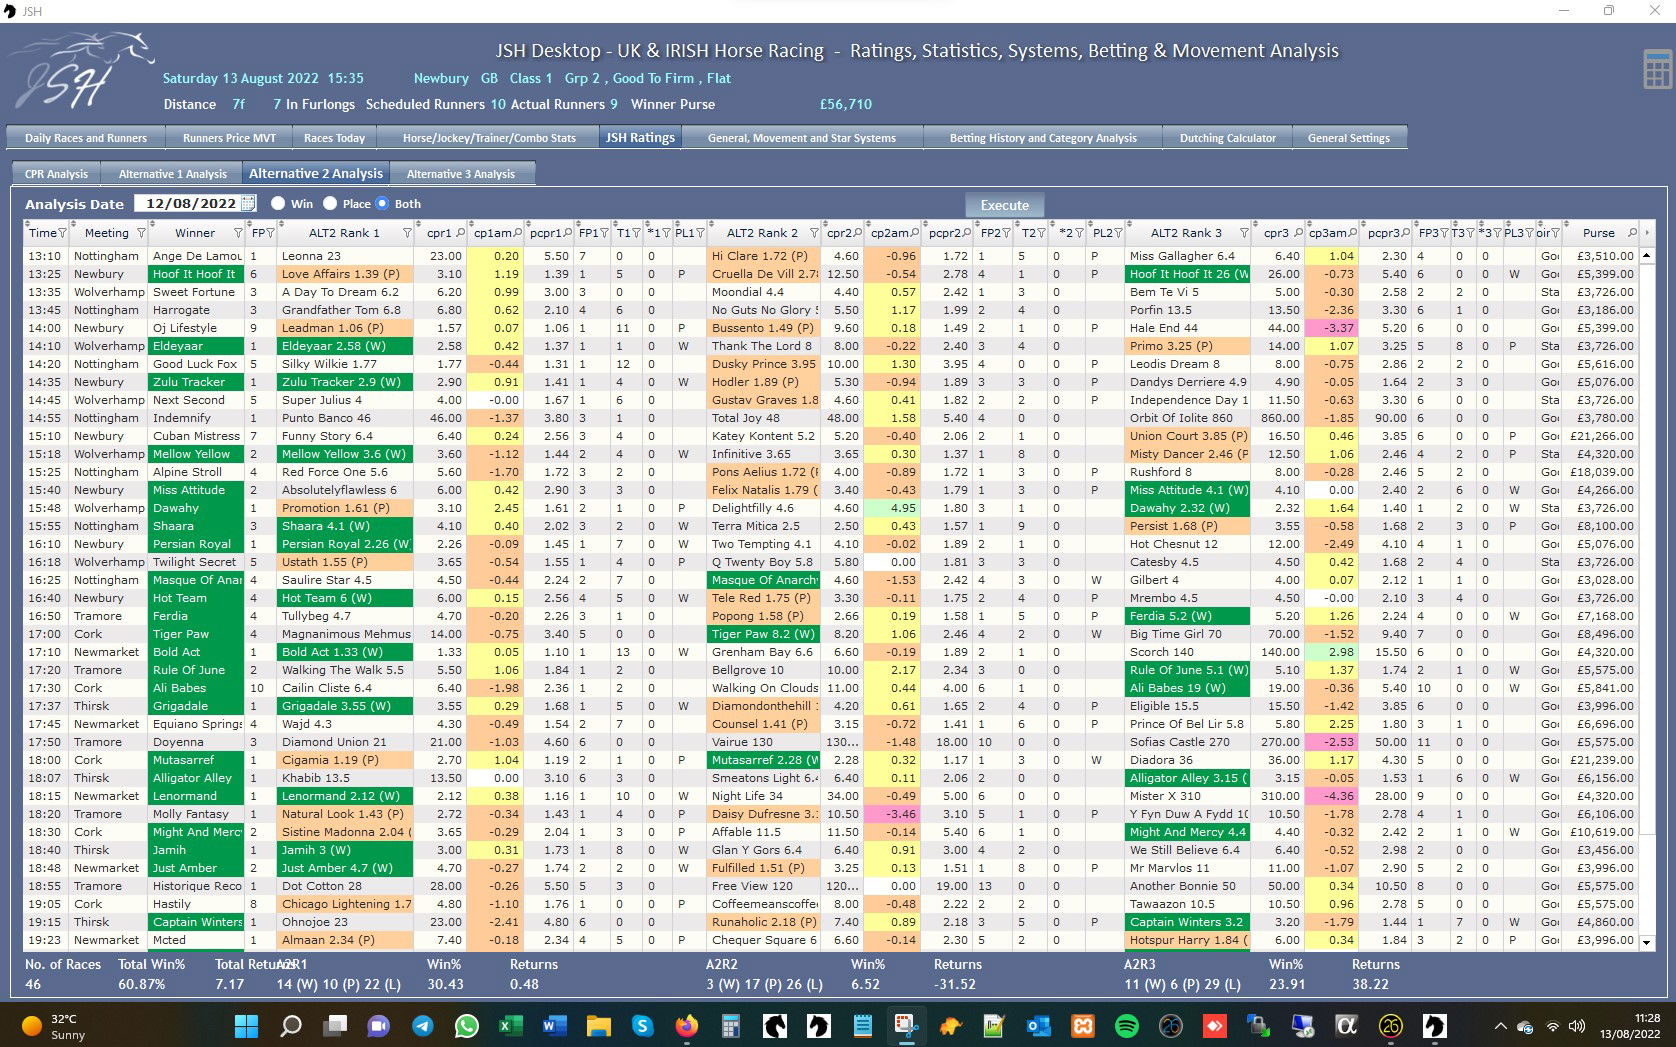The height and width of the screenshot is (1047, 1676).
Task: Click the ALT2 Rank 1 filter icon
Action: point(407,233)
